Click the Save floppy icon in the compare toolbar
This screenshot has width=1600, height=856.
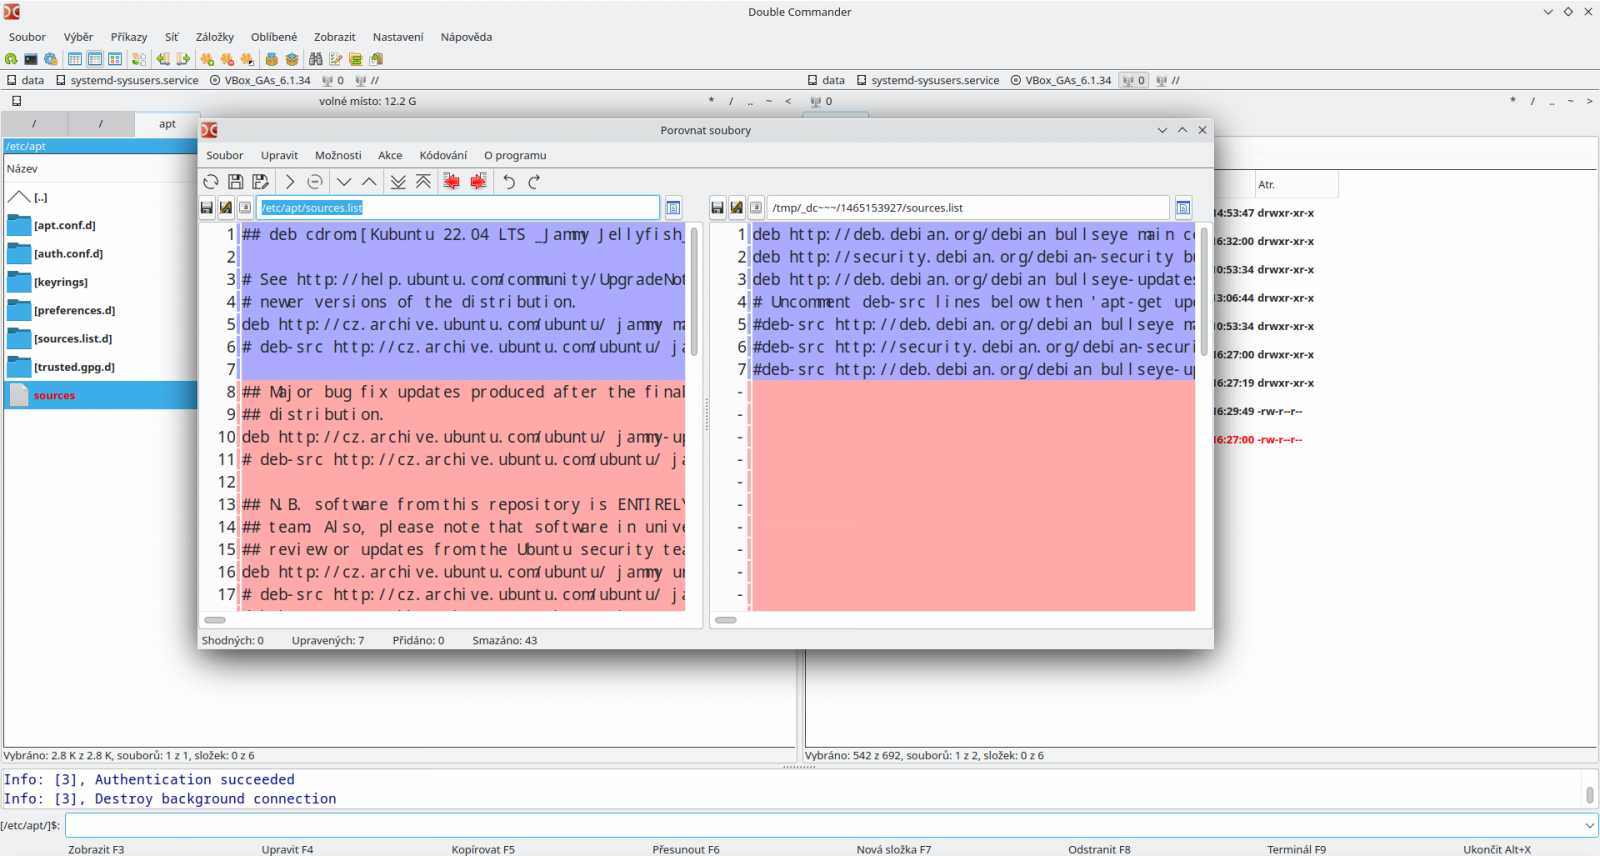(236, 181)
